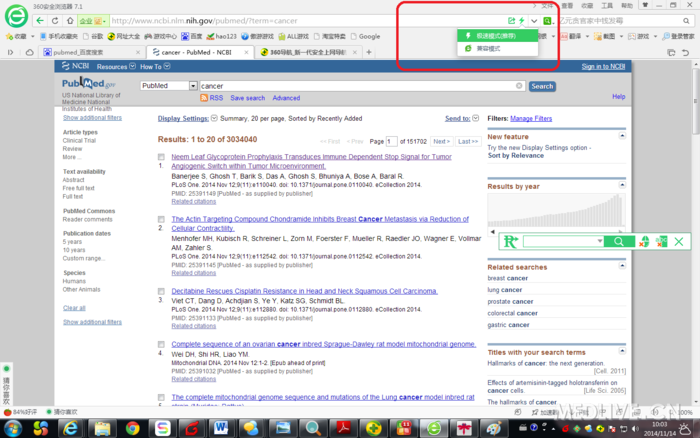Reload the page with the refresh icon
Image resolution: width=700 pixels, height=438 pixels.
[55, 21]
